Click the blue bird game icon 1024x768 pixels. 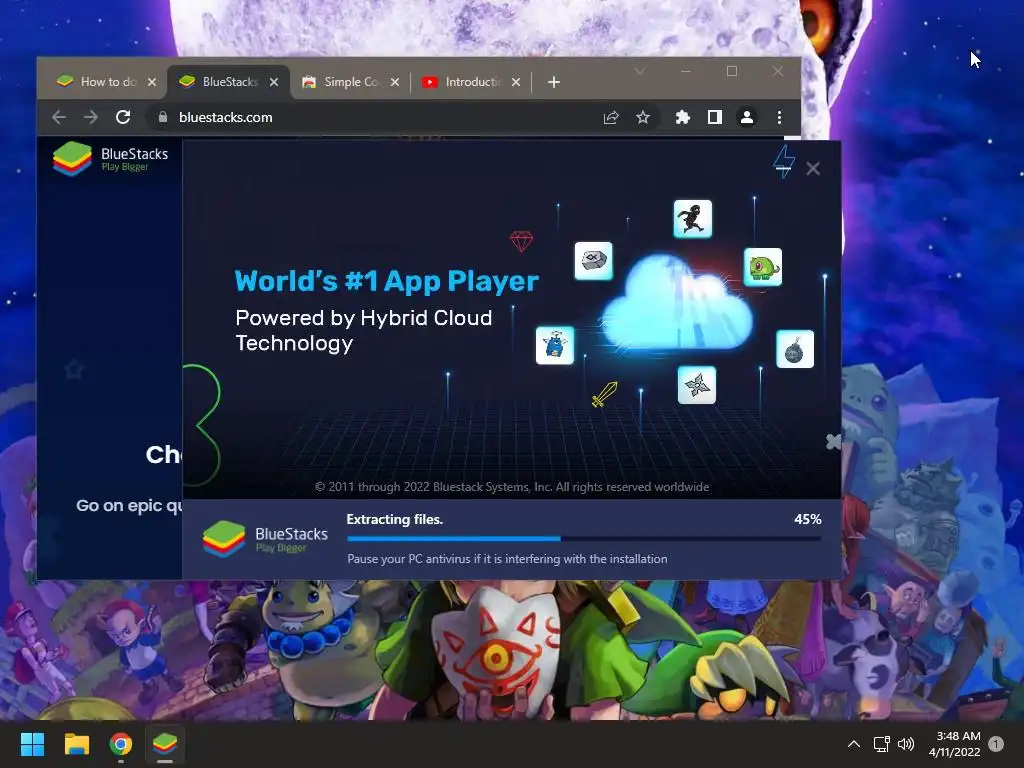click(x=555, y=345)
